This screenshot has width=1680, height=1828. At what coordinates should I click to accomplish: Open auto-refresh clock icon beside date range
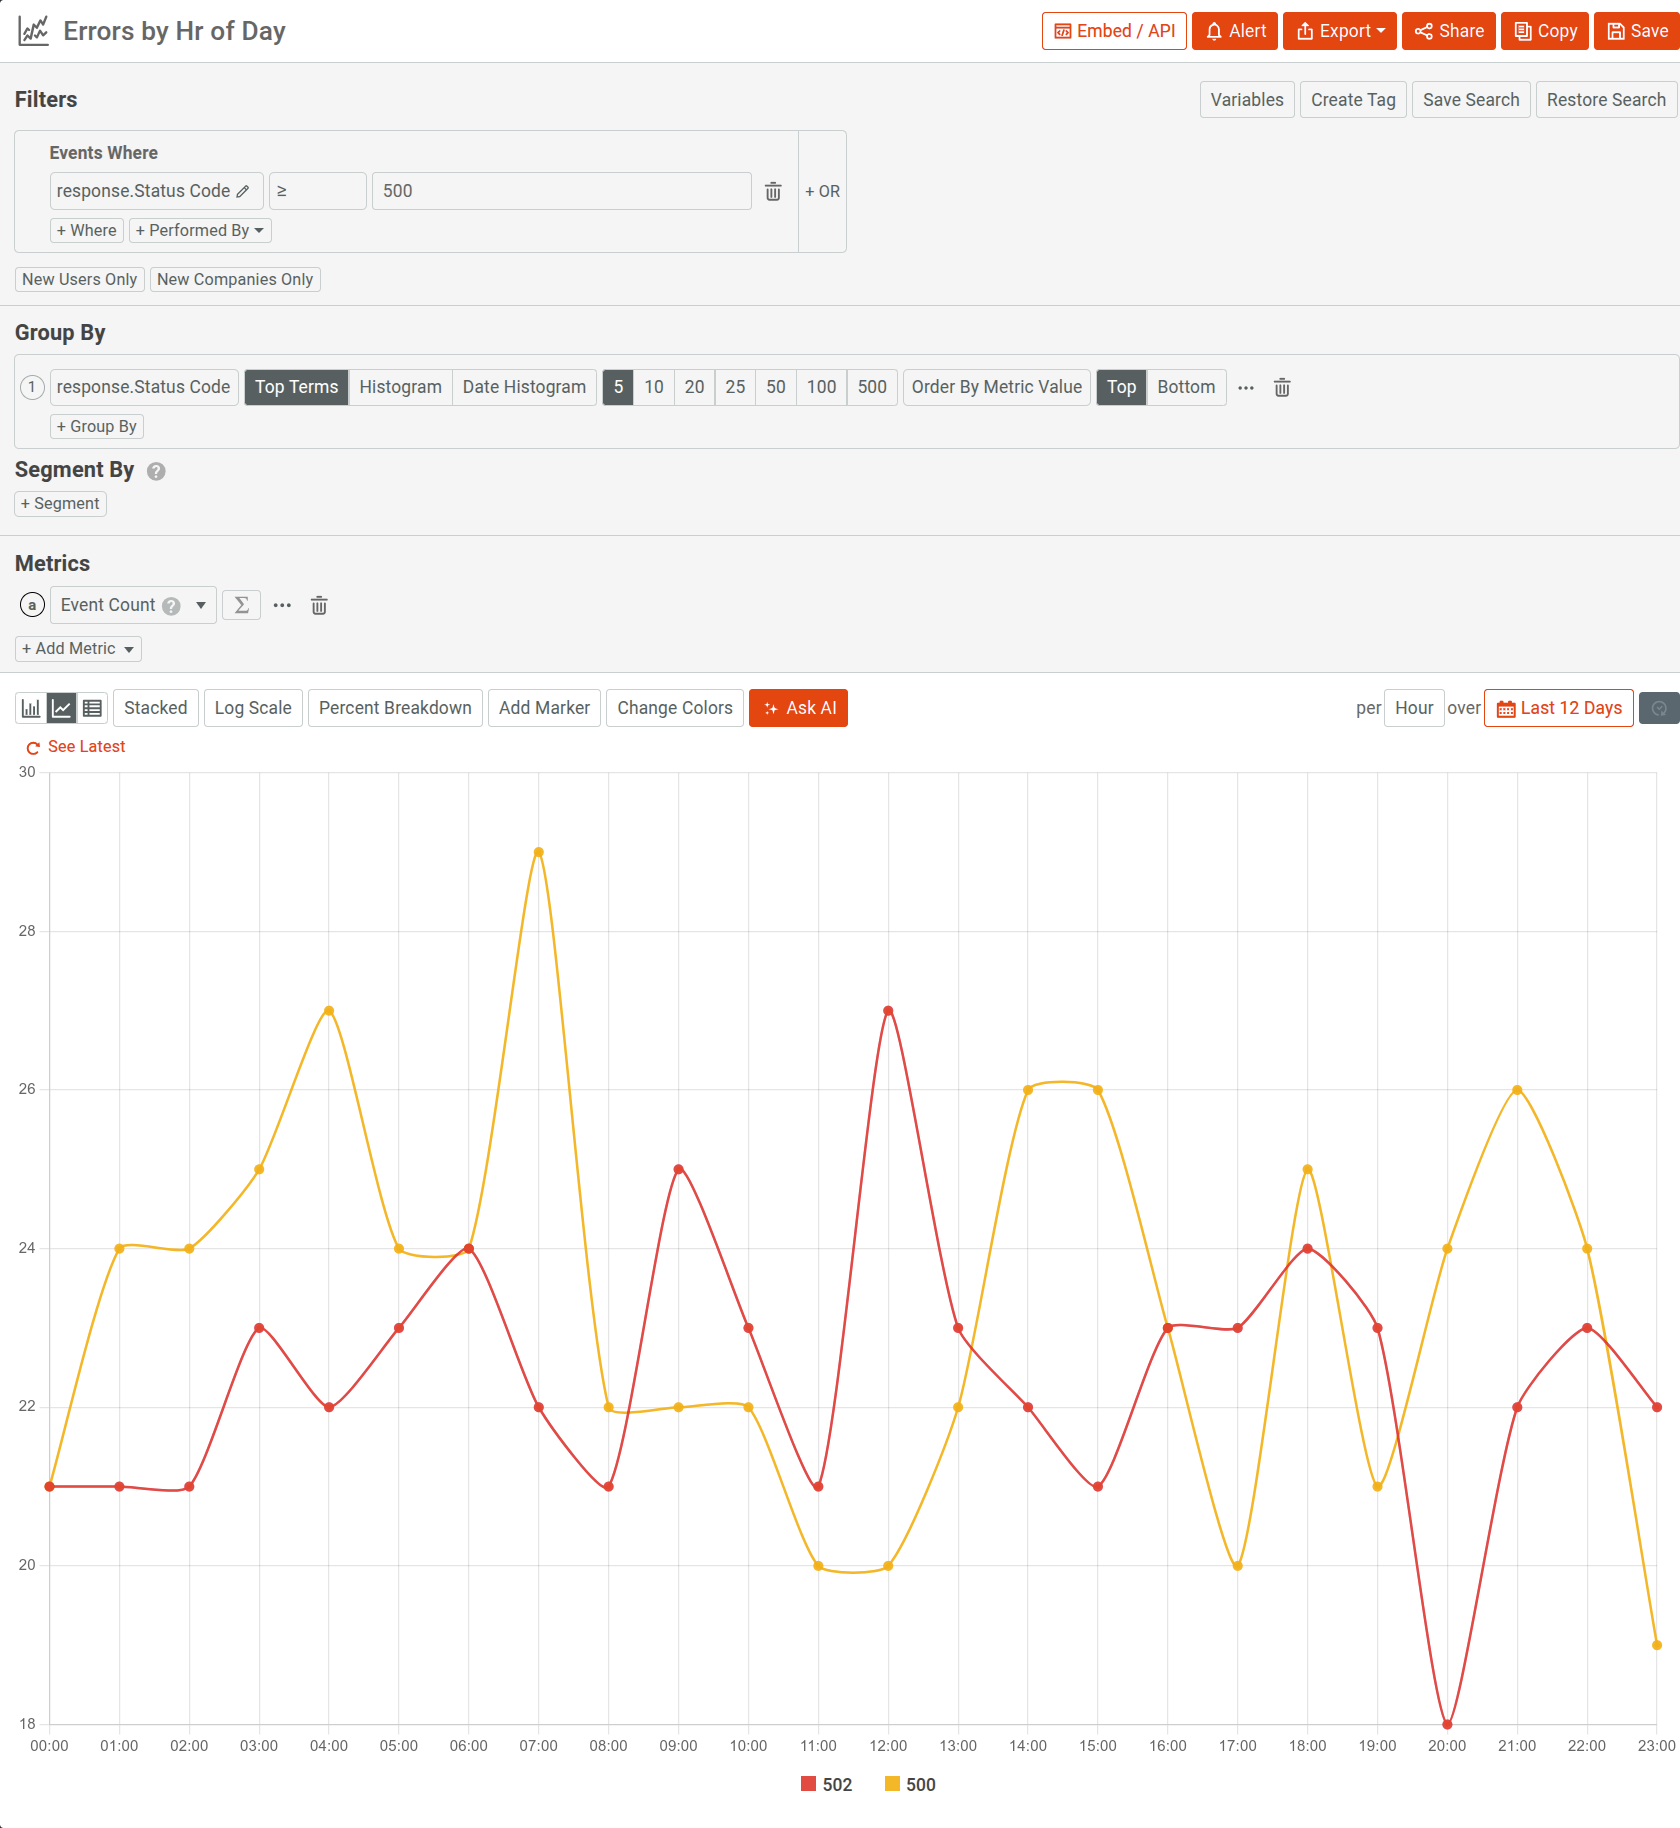pos(1659,708)
